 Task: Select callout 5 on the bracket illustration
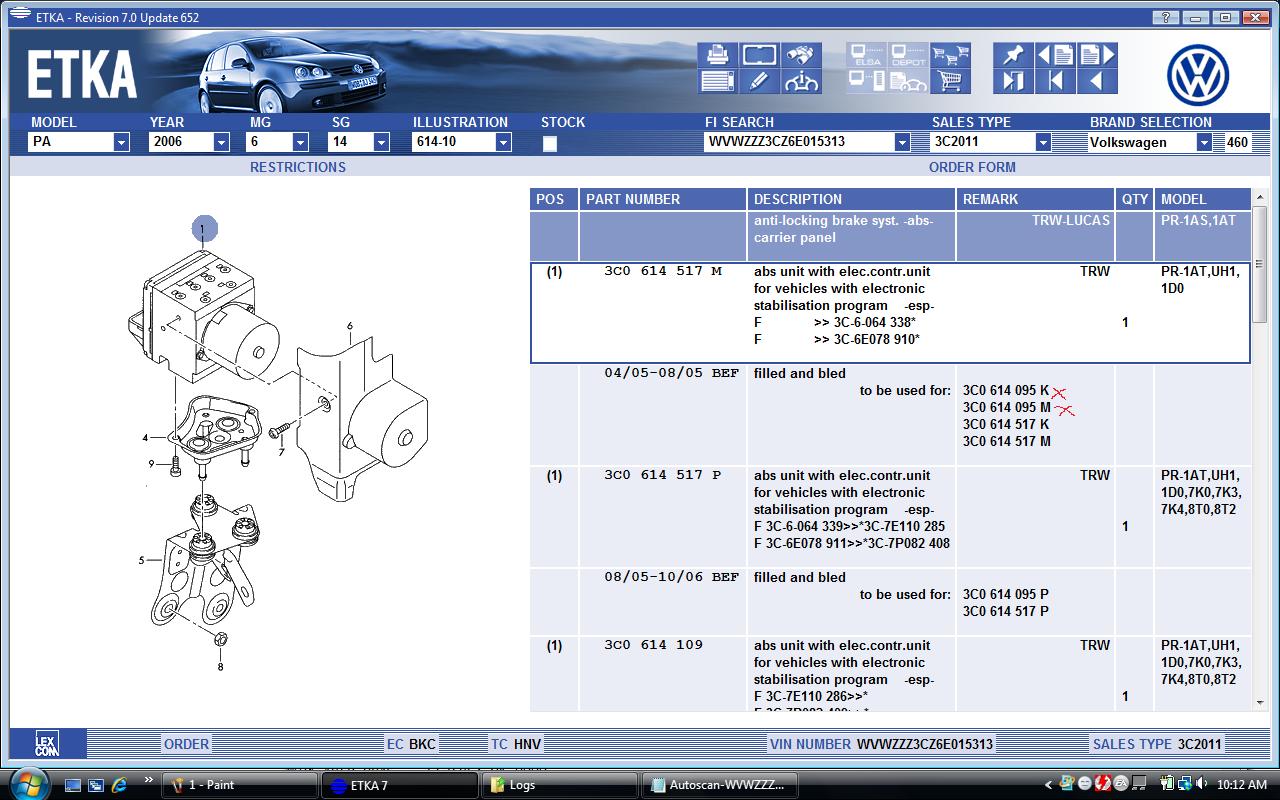[x=142, y=561]
